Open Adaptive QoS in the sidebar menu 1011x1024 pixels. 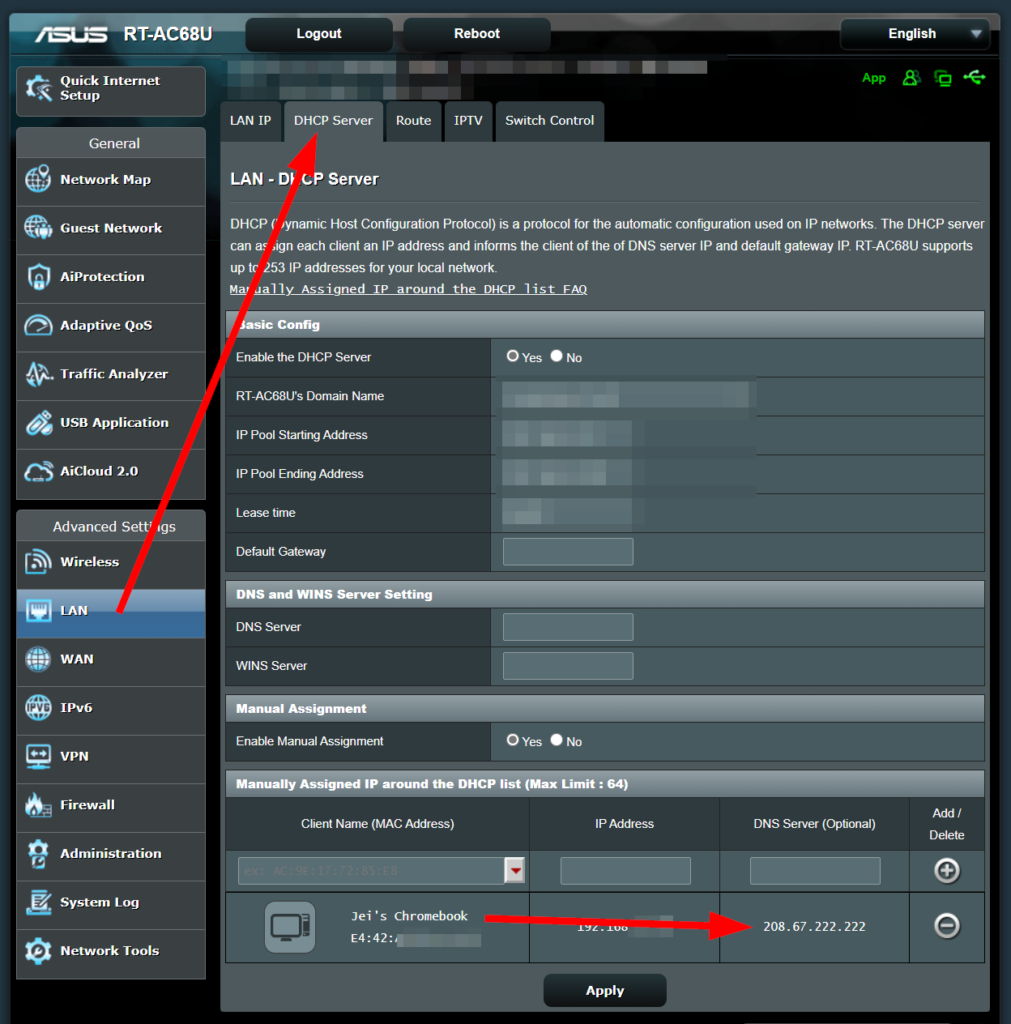click(111, 325)
